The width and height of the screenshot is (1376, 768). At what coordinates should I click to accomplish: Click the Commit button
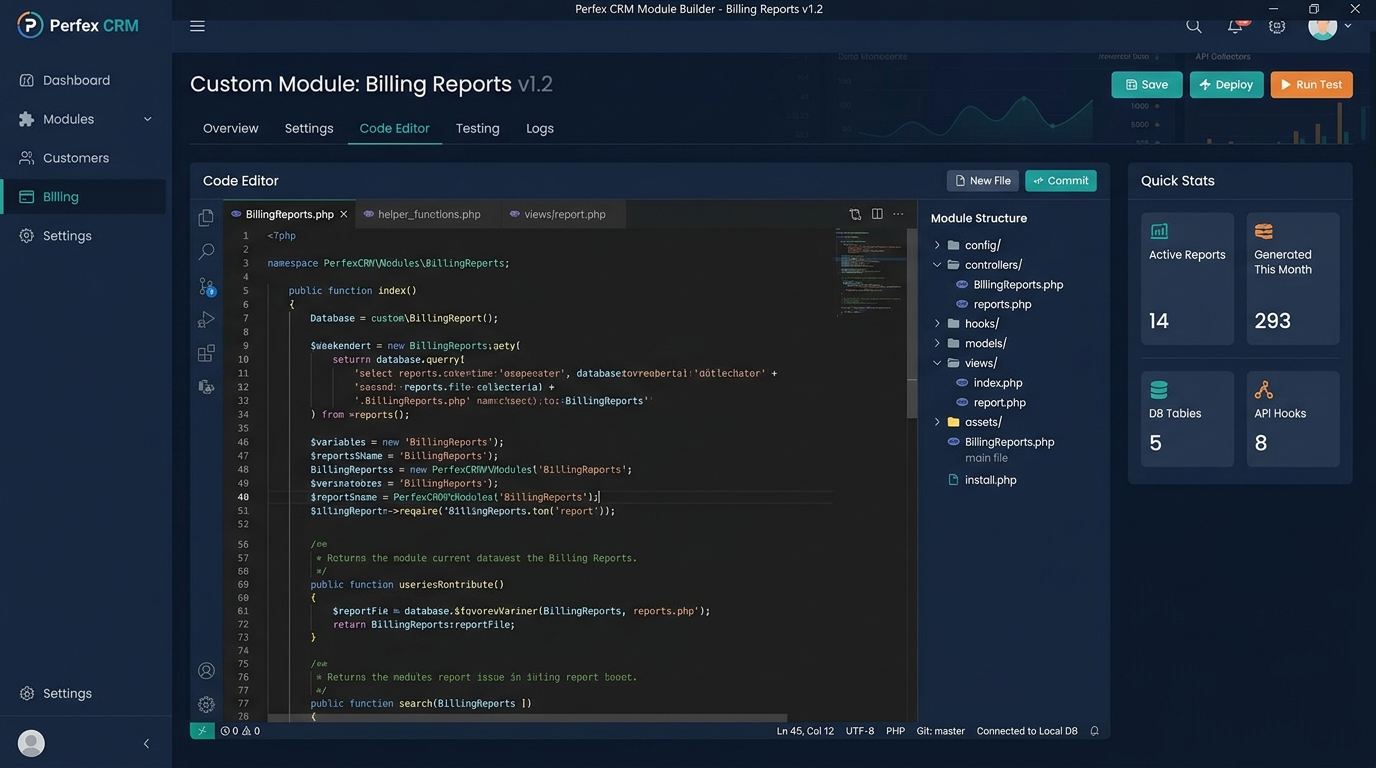(x=1061, y=181)
